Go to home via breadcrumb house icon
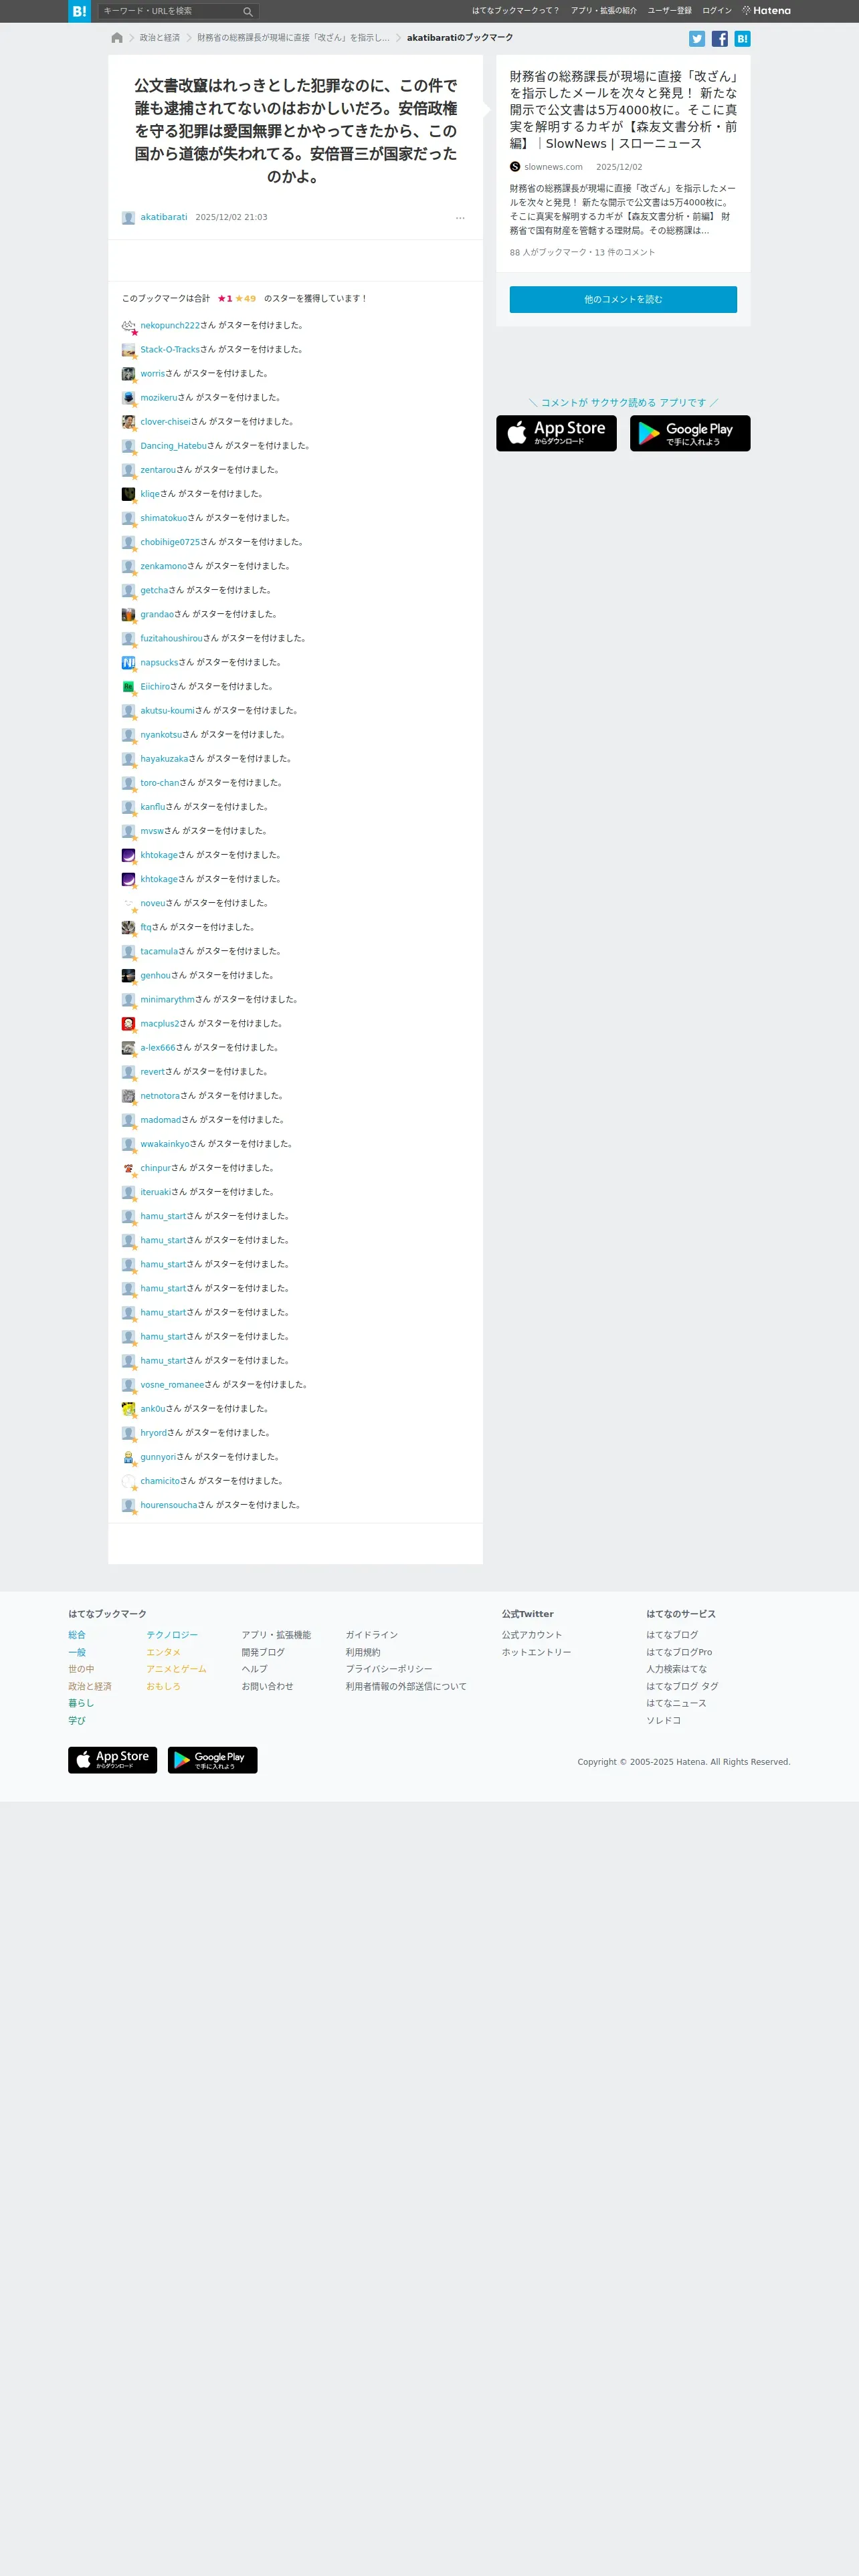 click(117, 38)
